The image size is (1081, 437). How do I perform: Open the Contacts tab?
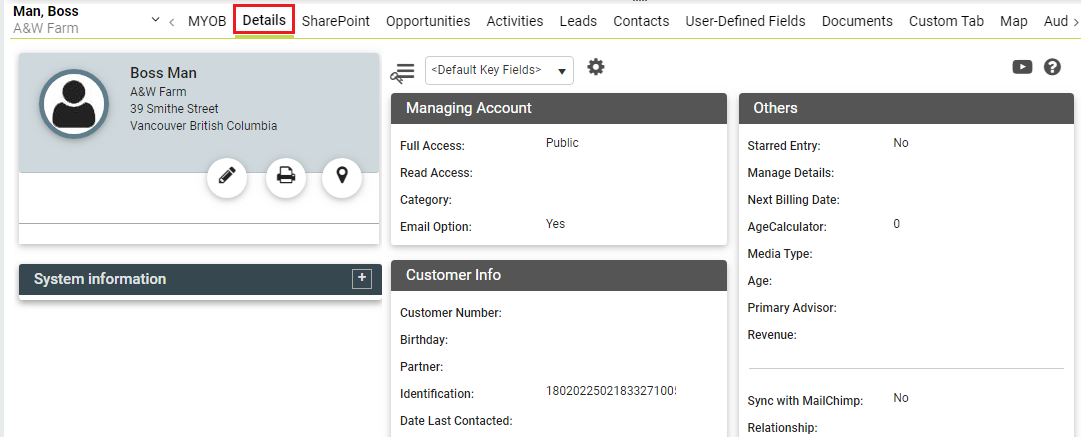click(x=641, y=21)
